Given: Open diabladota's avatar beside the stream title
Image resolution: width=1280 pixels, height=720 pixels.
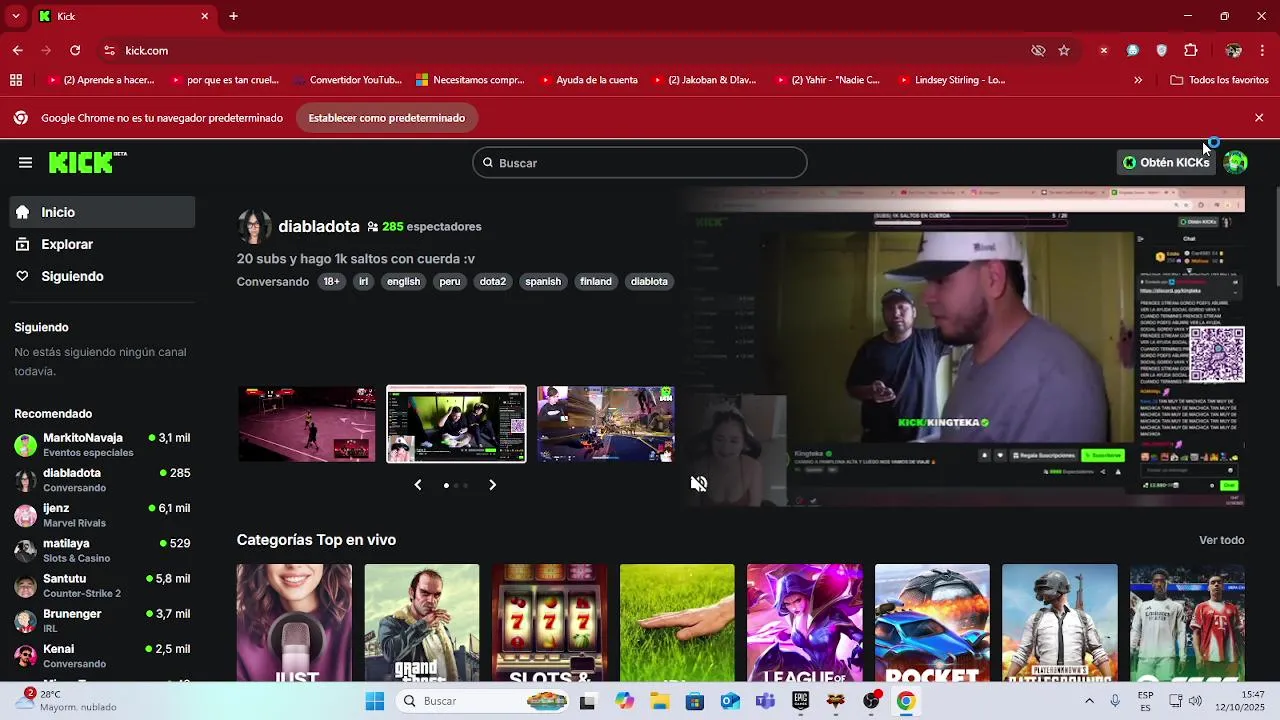Looking at the screenshot, I should [x=254, y=227].
